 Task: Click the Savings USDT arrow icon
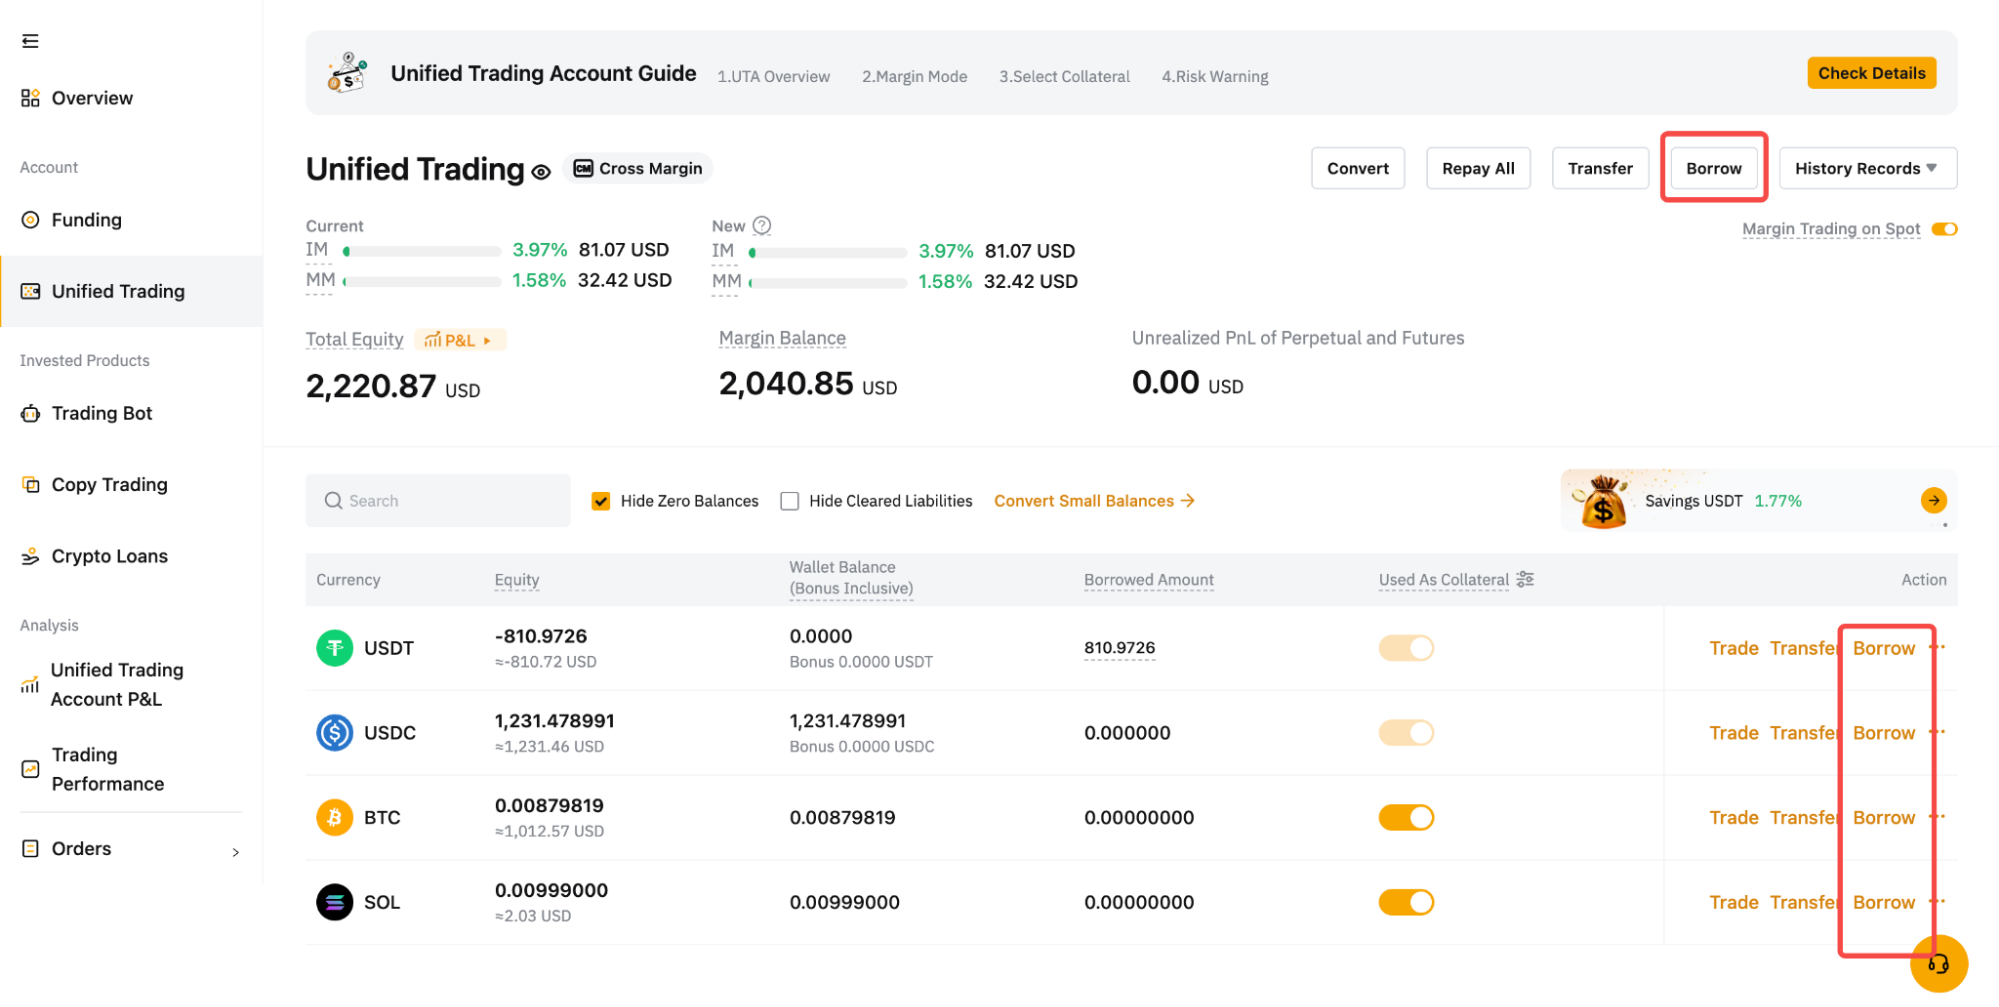(1933, 500)
